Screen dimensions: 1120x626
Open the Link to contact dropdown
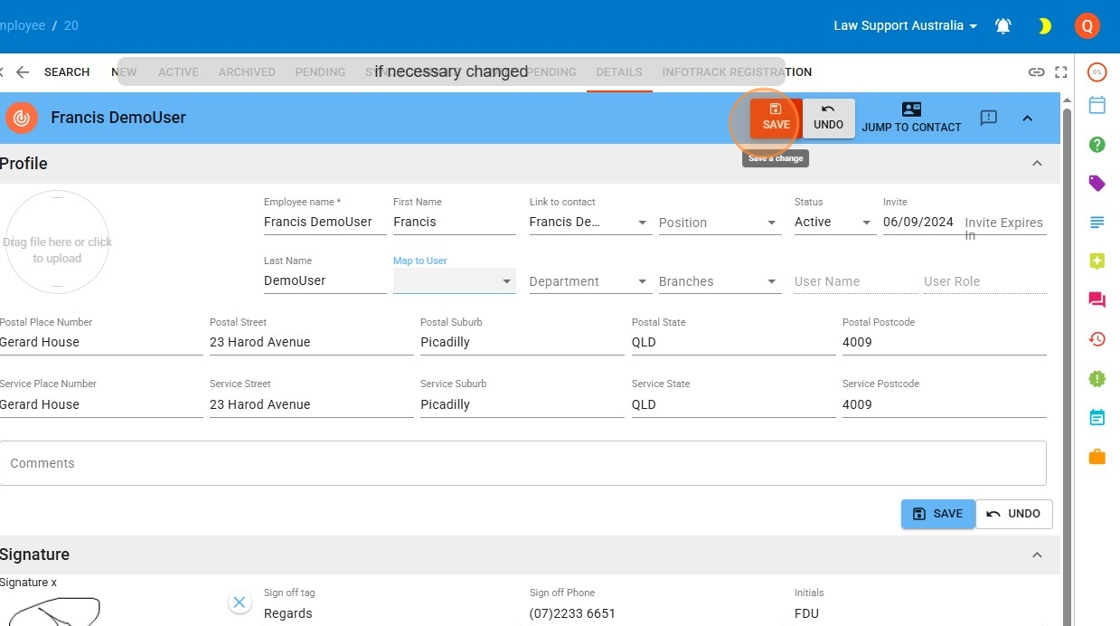tap(590, 222)
